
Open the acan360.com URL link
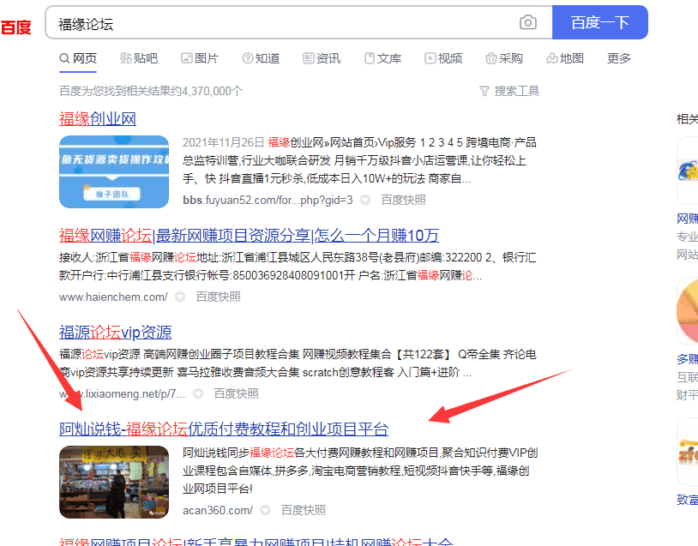point(218,510)
